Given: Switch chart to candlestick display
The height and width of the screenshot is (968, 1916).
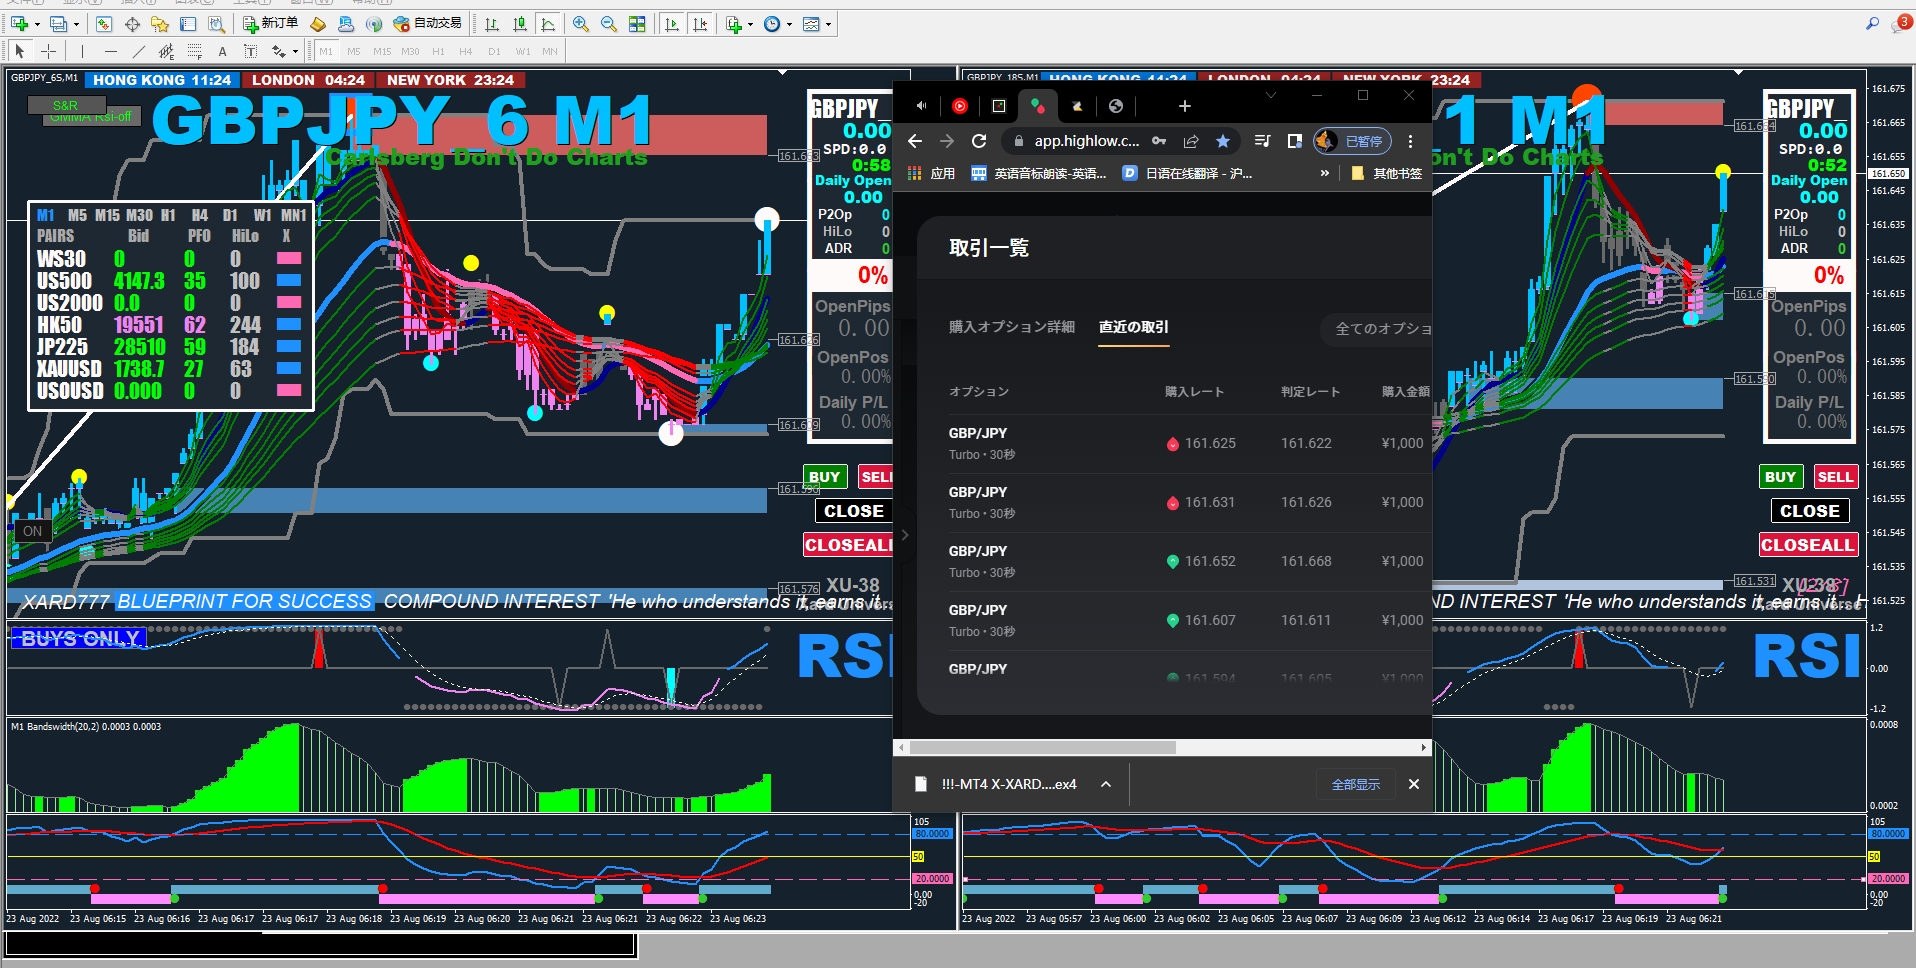Looking at the screenshot, I should click(x=520, y=24).
